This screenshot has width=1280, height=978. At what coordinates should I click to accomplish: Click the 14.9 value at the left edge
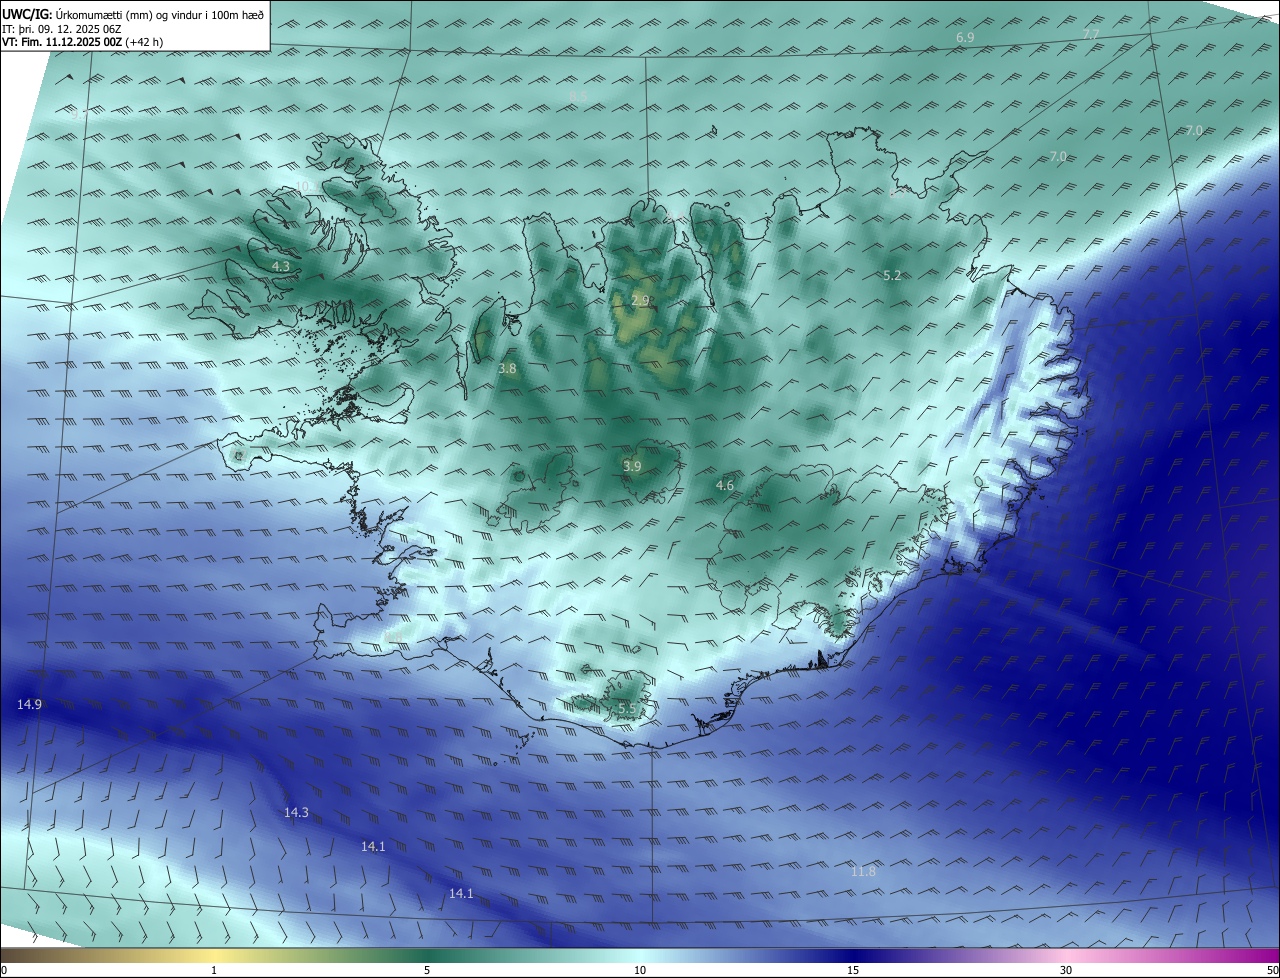click(x=29, y=704)
